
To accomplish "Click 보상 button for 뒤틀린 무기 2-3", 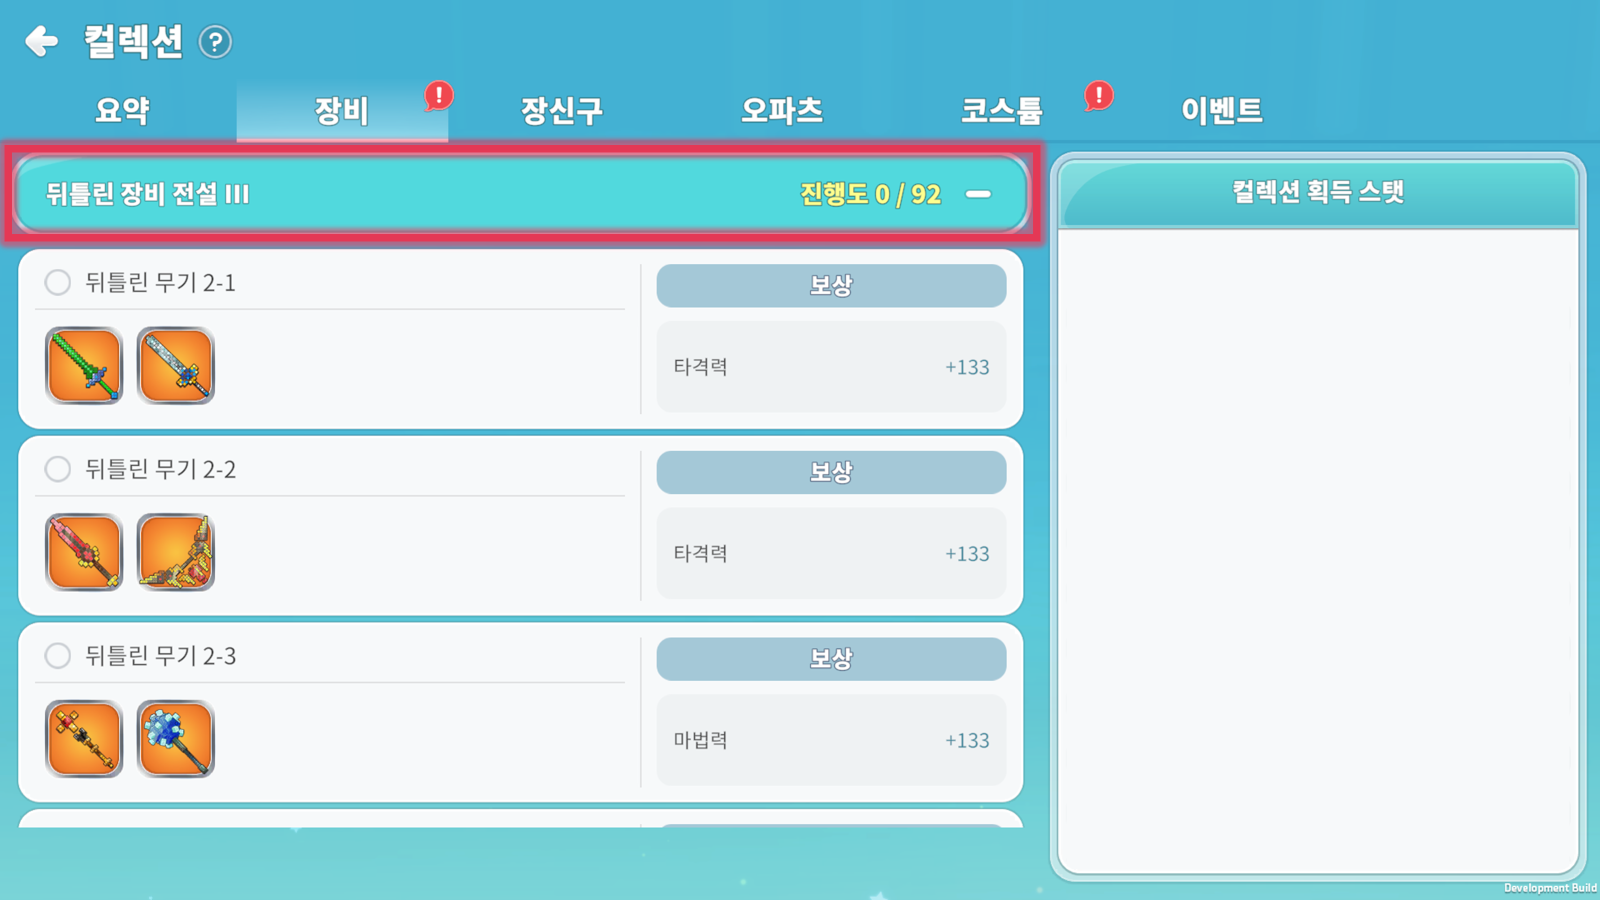I will [831, 659].
